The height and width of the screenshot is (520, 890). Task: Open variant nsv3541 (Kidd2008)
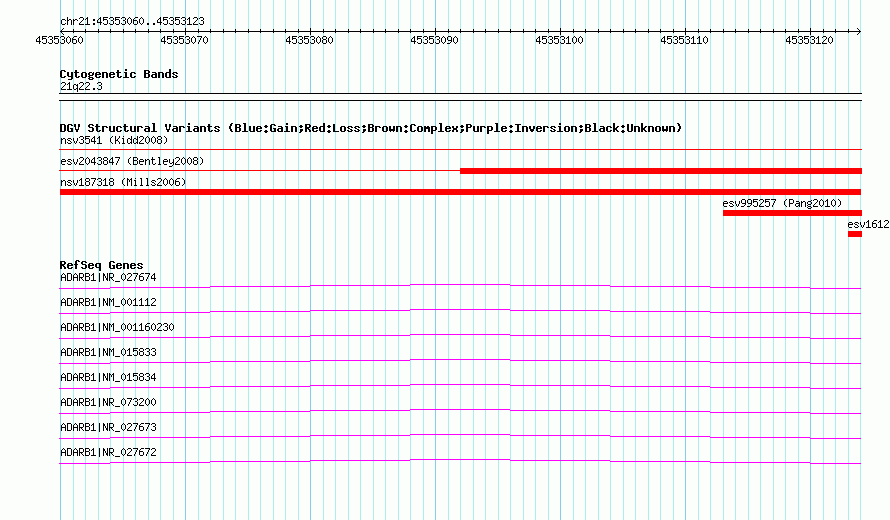(114, 140)
